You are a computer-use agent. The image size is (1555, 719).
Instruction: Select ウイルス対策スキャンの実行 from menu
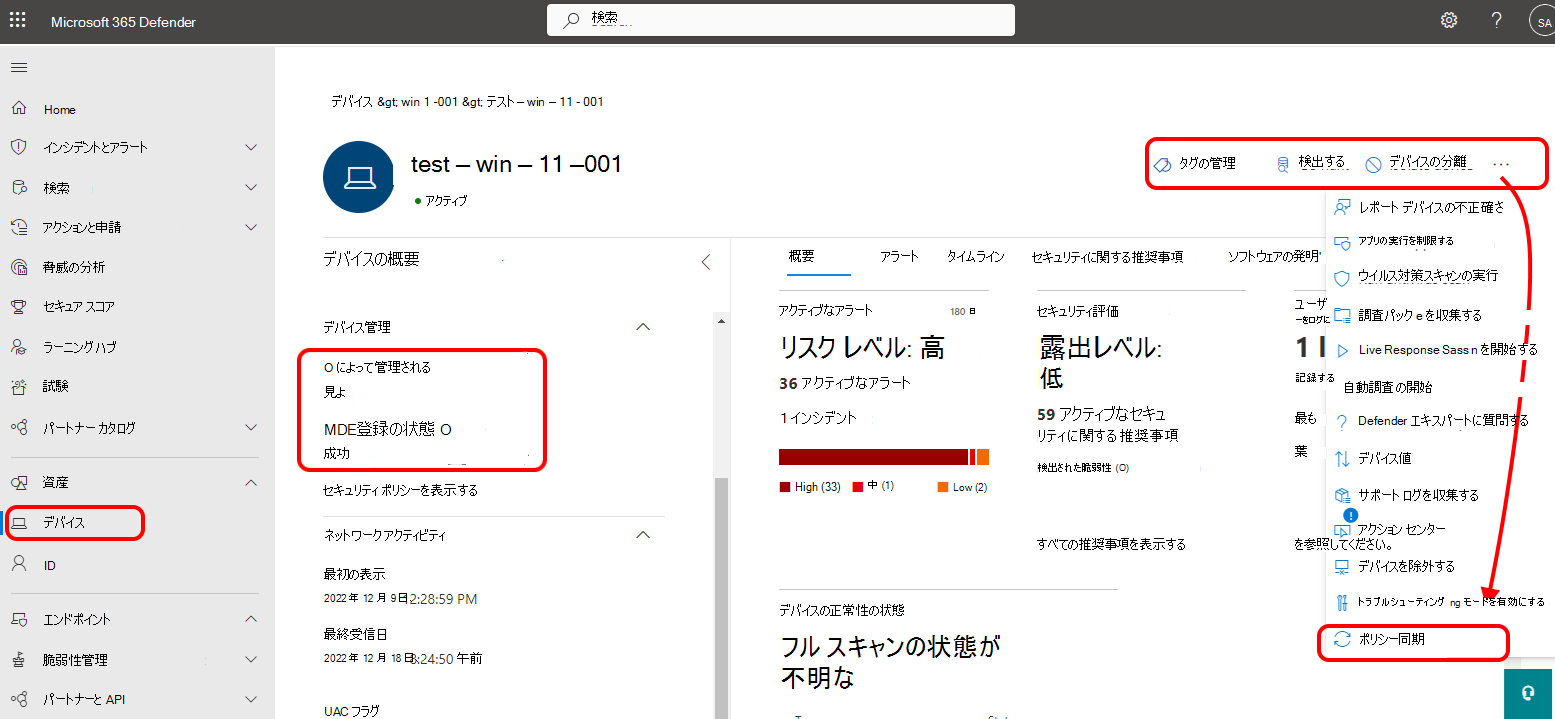[1427, 275]
